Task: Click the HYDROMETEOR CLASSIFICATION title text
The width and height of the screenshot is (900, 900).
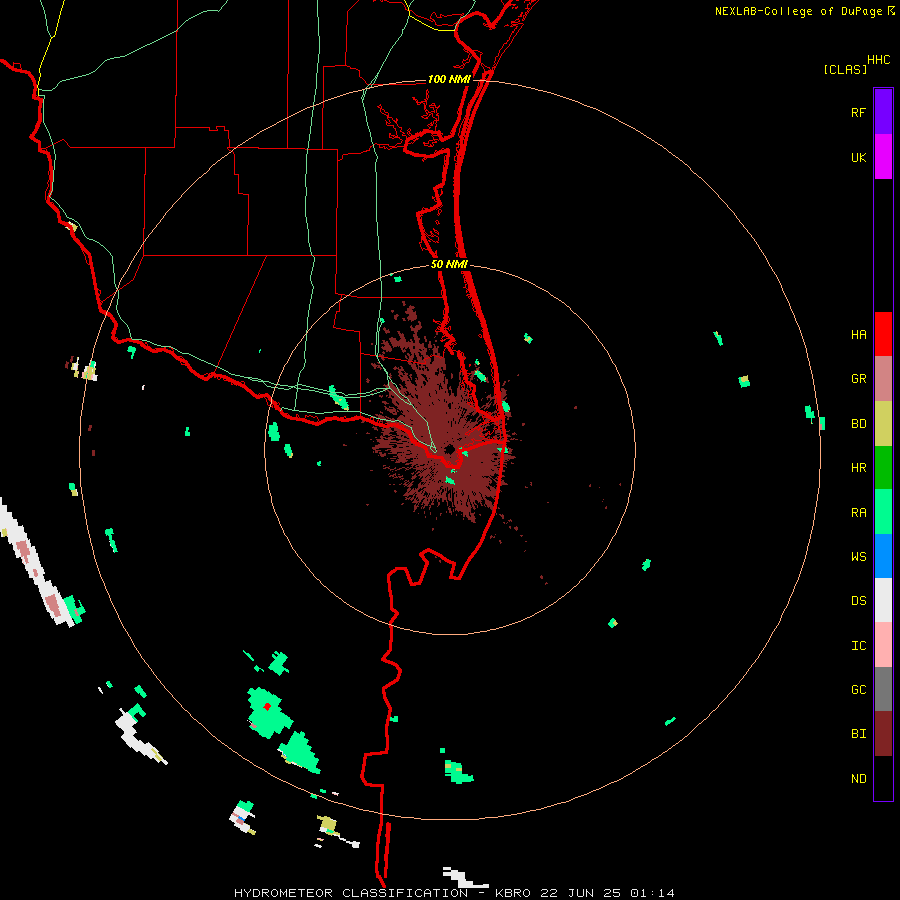Action: [x=351, y=893]
